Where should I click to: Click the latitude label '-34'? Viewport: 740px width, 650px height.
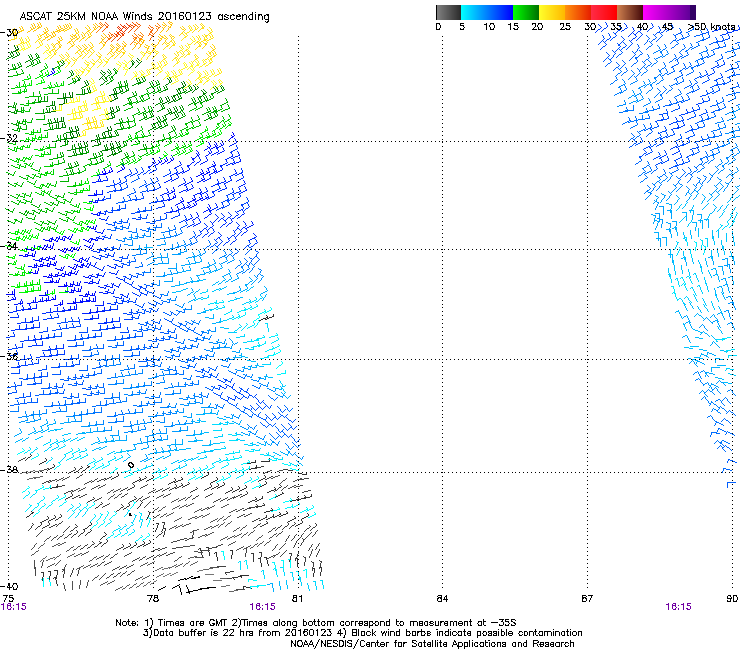9,246
